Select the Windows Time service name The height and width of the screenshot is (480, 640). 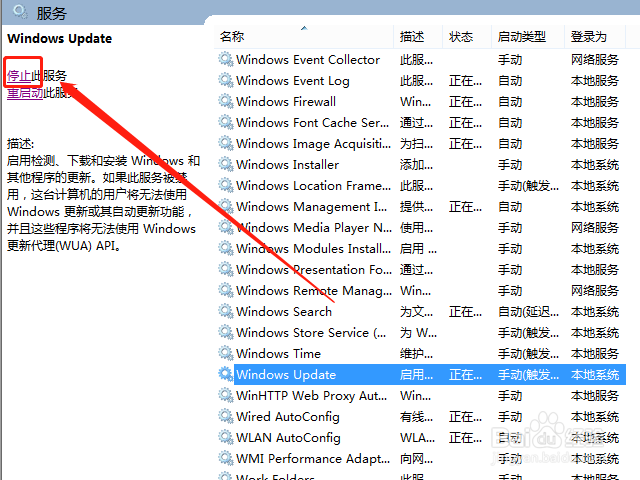pos(279,354)
